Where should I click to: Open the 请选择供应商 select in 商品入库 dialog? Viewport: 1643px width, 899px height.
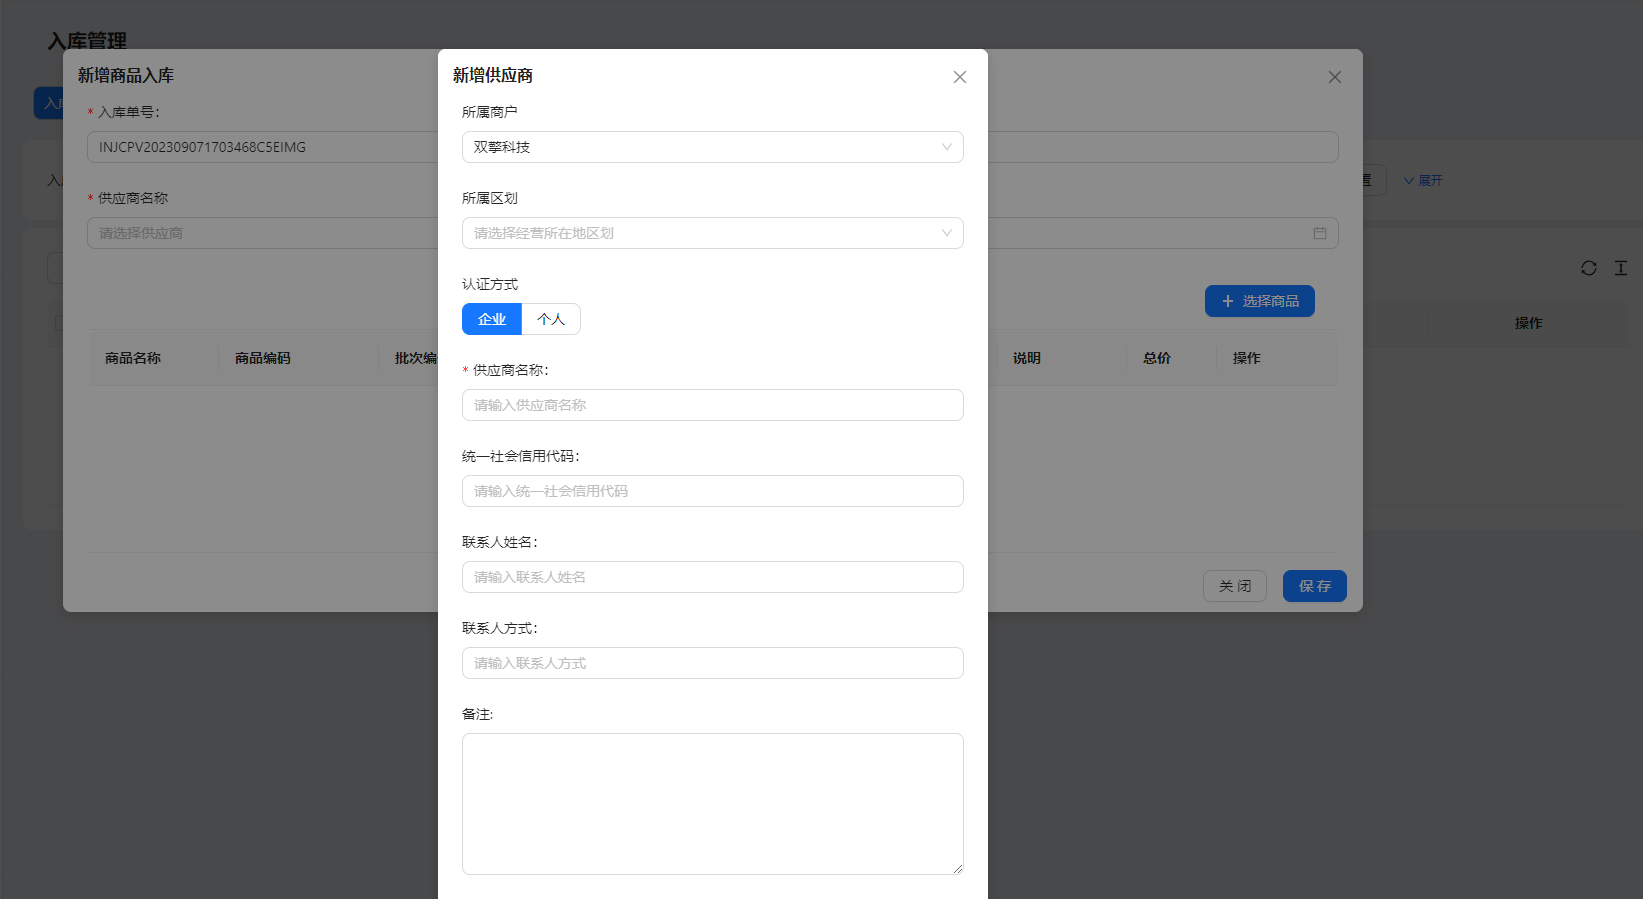tap(263, 233)
